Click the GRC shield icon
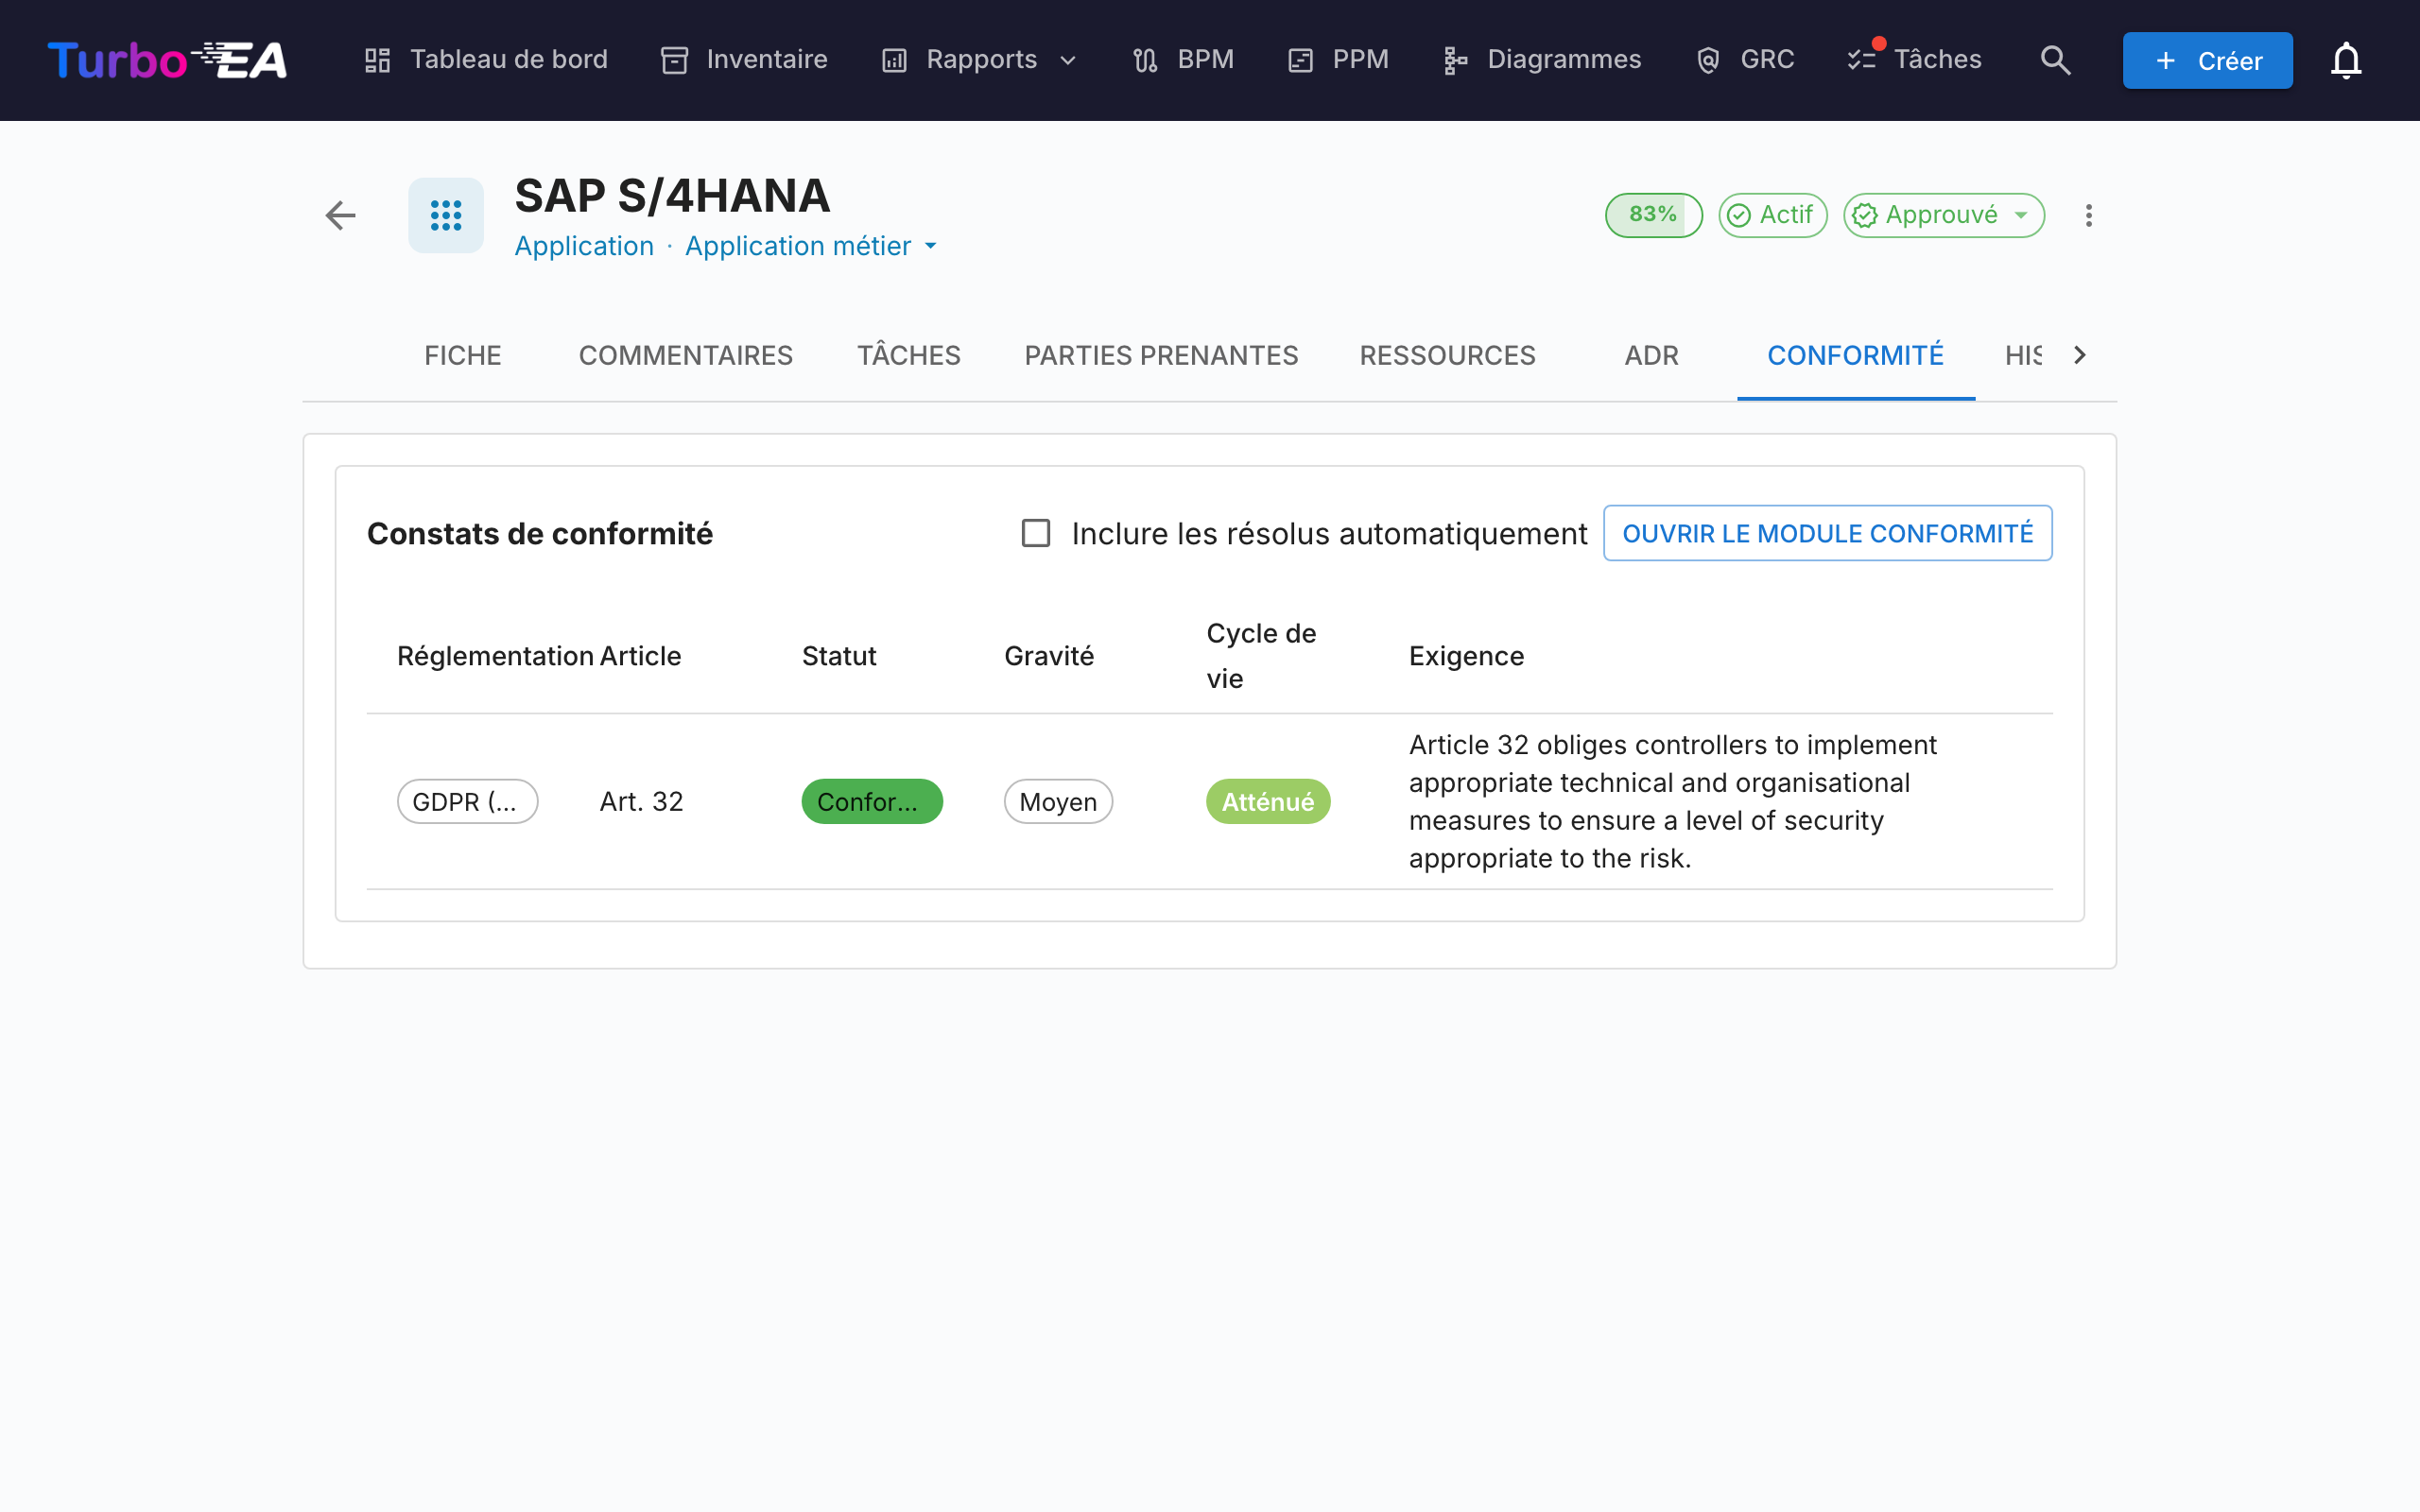2420x1512 pixels. point(1708,60)
